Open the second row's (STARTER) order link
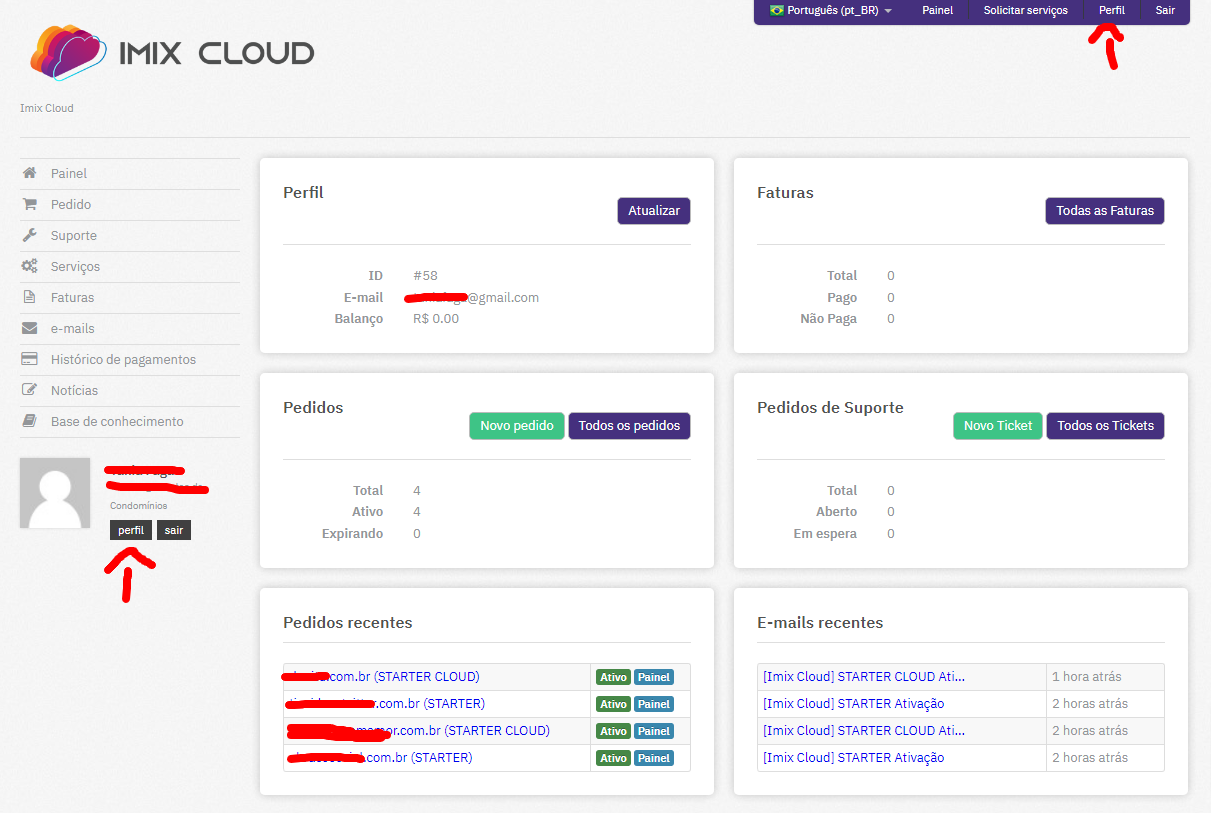Image resolution: width=1211 pixels, height=813 pixels. pyautogui.click(x=385, y=704)
